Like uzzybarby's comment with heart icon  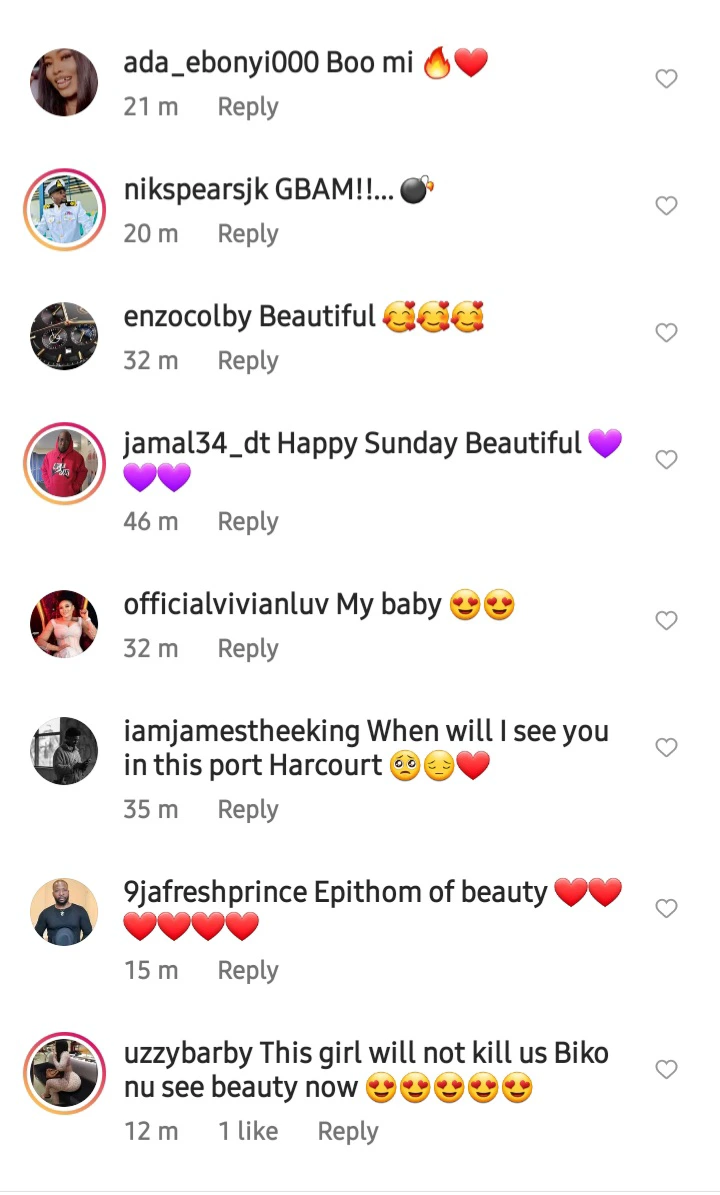coord(666,1070)
